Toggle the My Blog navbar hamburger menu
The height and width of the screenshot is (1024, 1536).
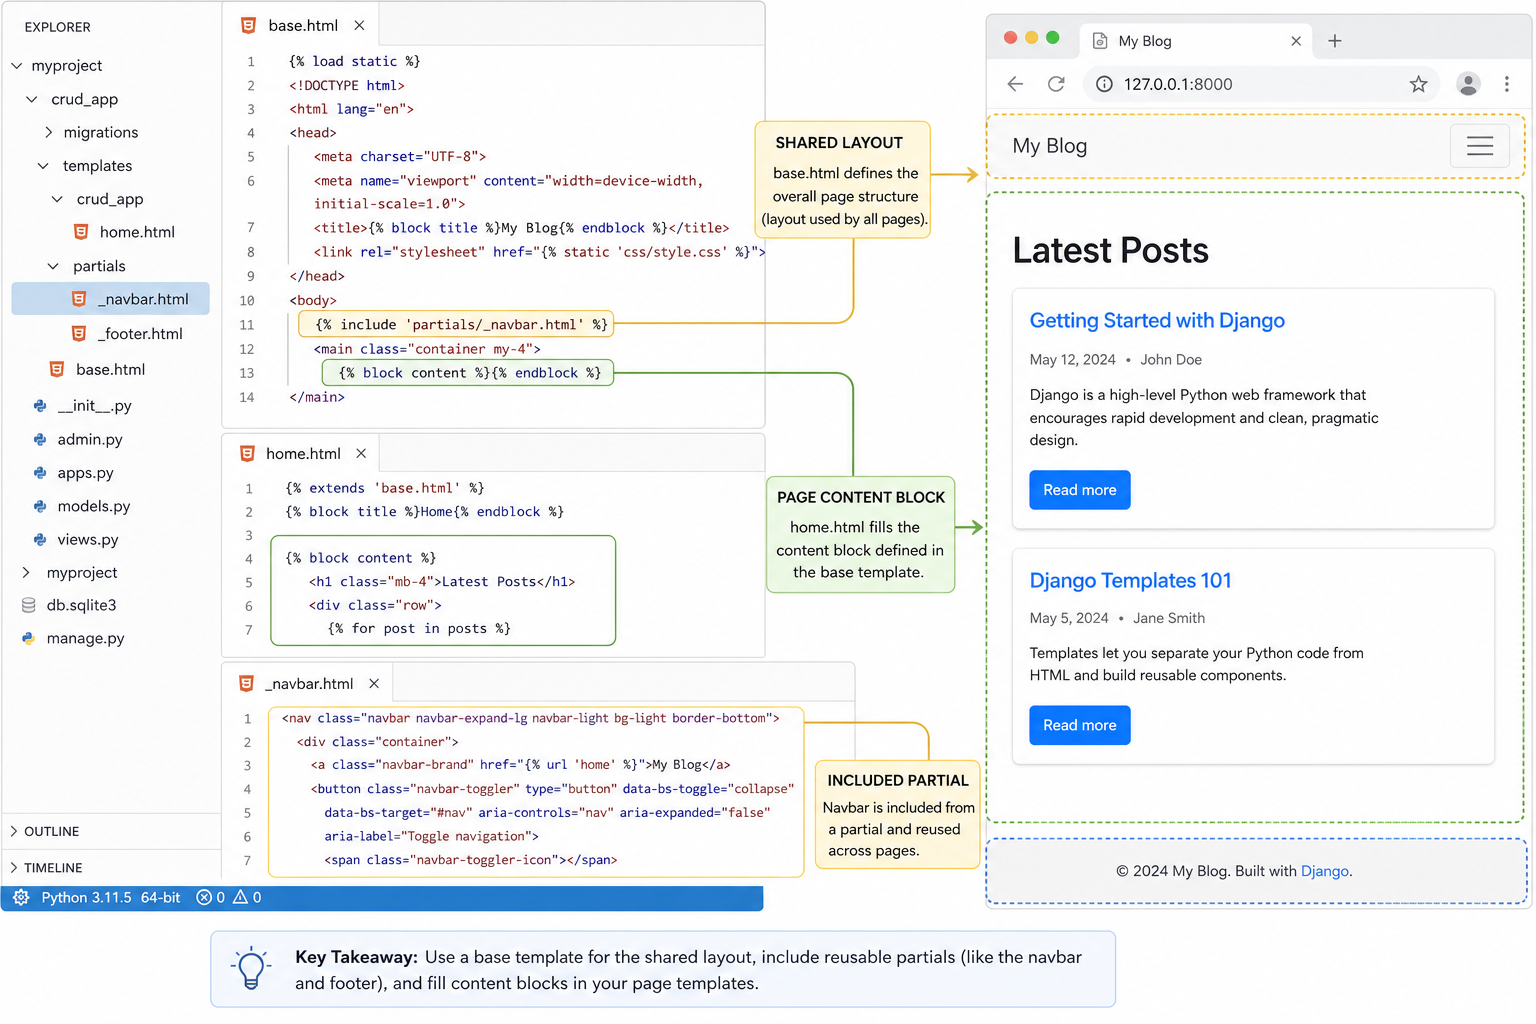pyautogui.click(x=1480, y=146)
